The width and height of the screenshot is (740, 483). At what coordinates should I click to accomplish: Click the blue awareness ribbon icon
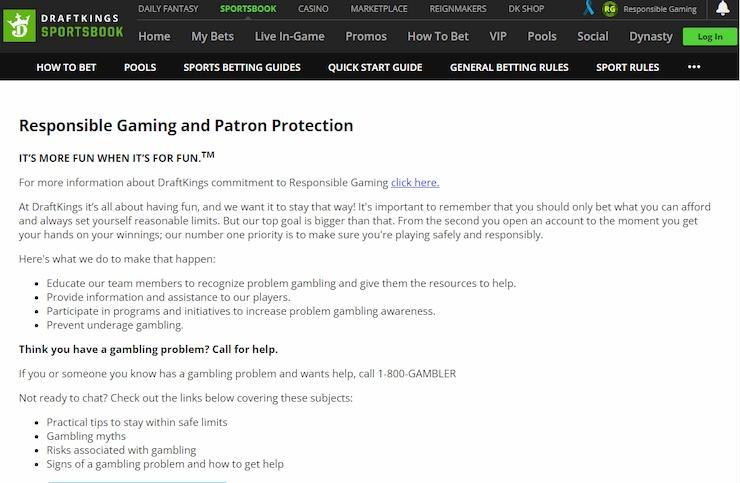(589, 8)
